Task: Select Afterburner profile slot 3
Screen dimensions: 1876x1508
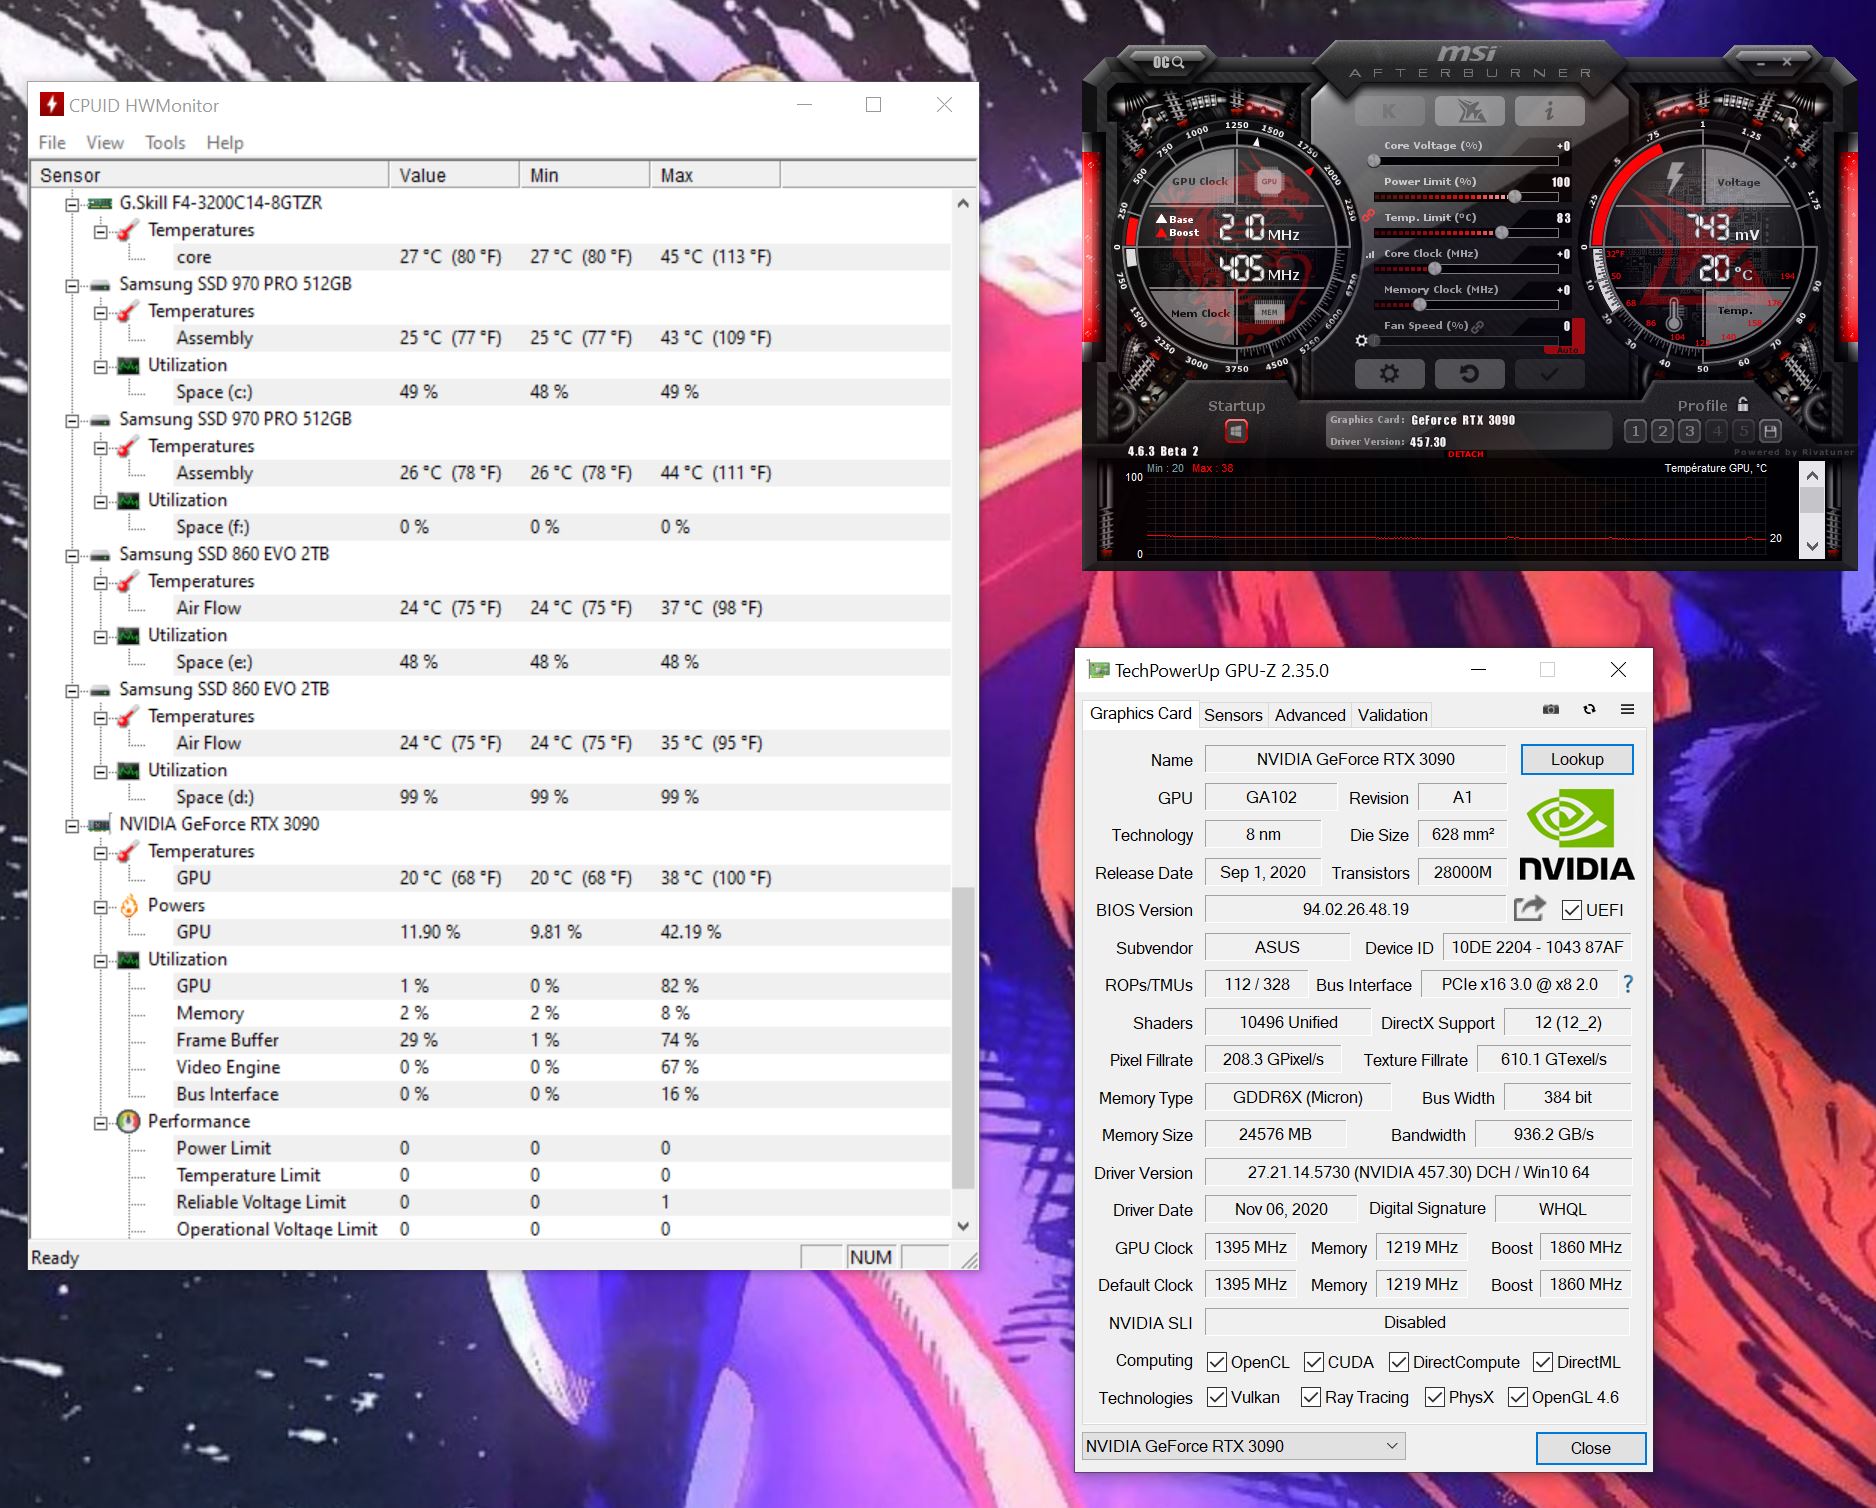Action: tap(1689, 431)
